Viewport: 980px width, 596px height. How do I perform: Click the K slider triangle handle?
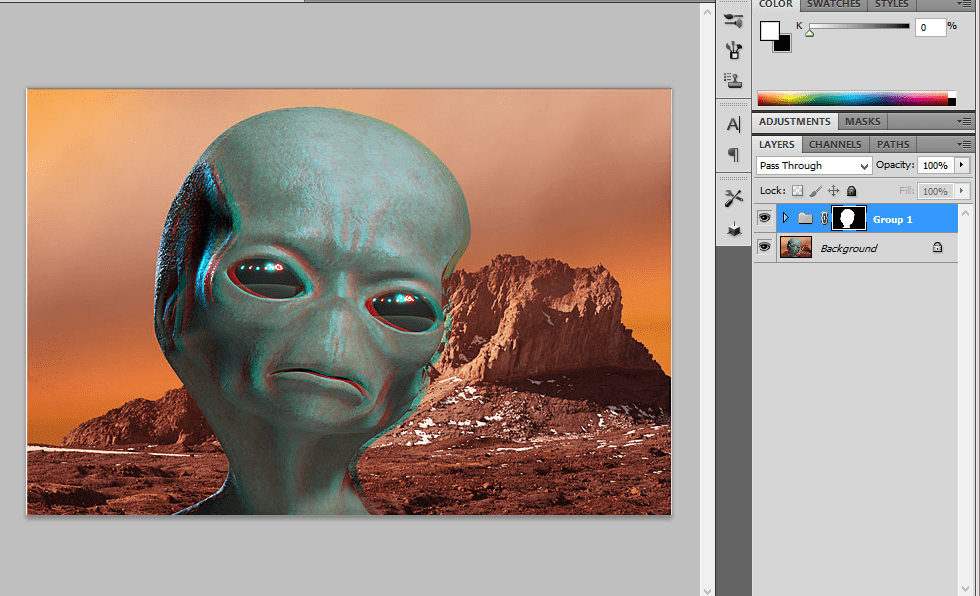point(809,32)
